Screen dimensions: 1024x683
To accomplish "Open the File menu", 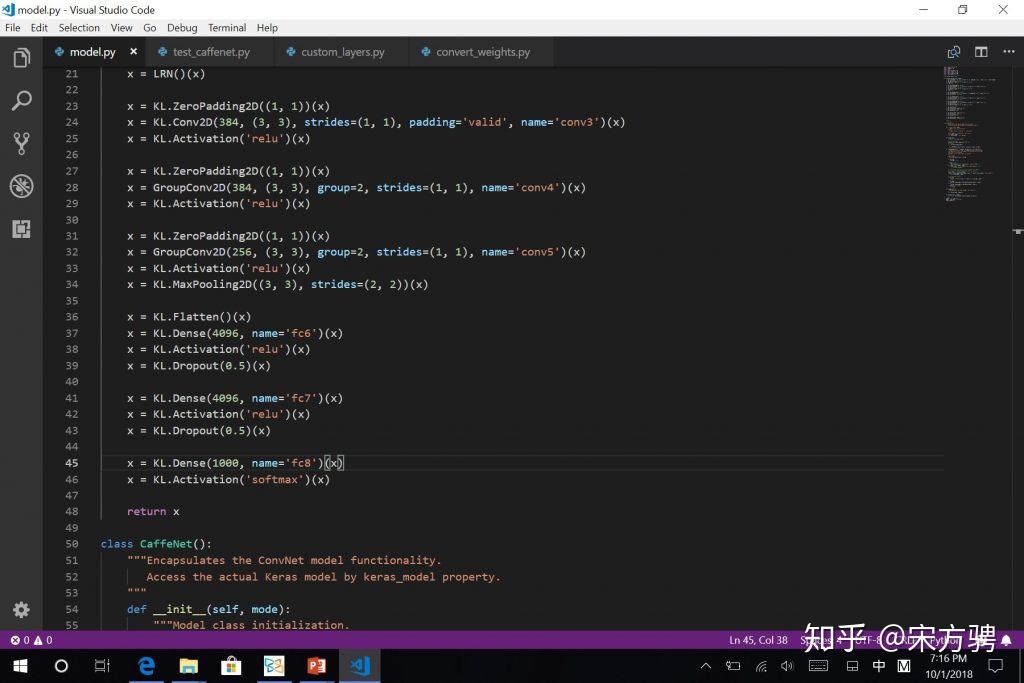I will point(12,27).
